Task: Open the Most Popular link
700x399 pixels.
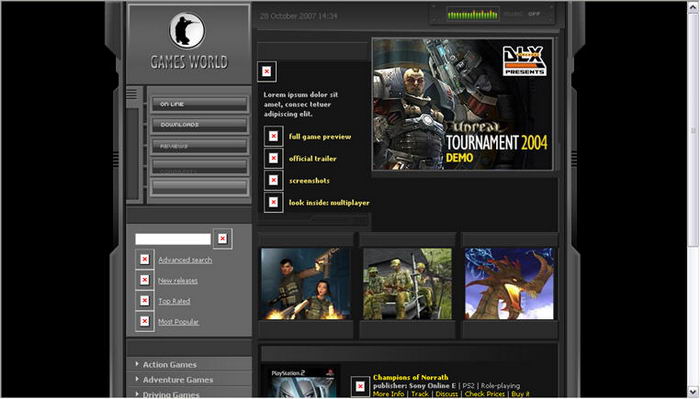Action: coord(179,322)
